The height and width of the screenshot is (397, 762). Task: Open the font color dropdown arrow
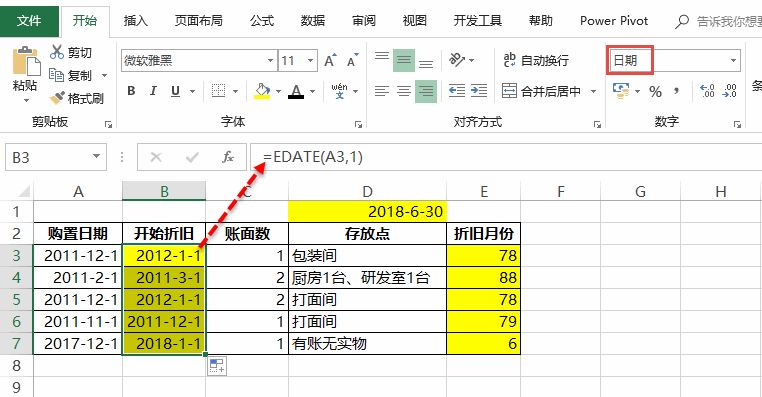pyautogui.click(x=312, y=91)
